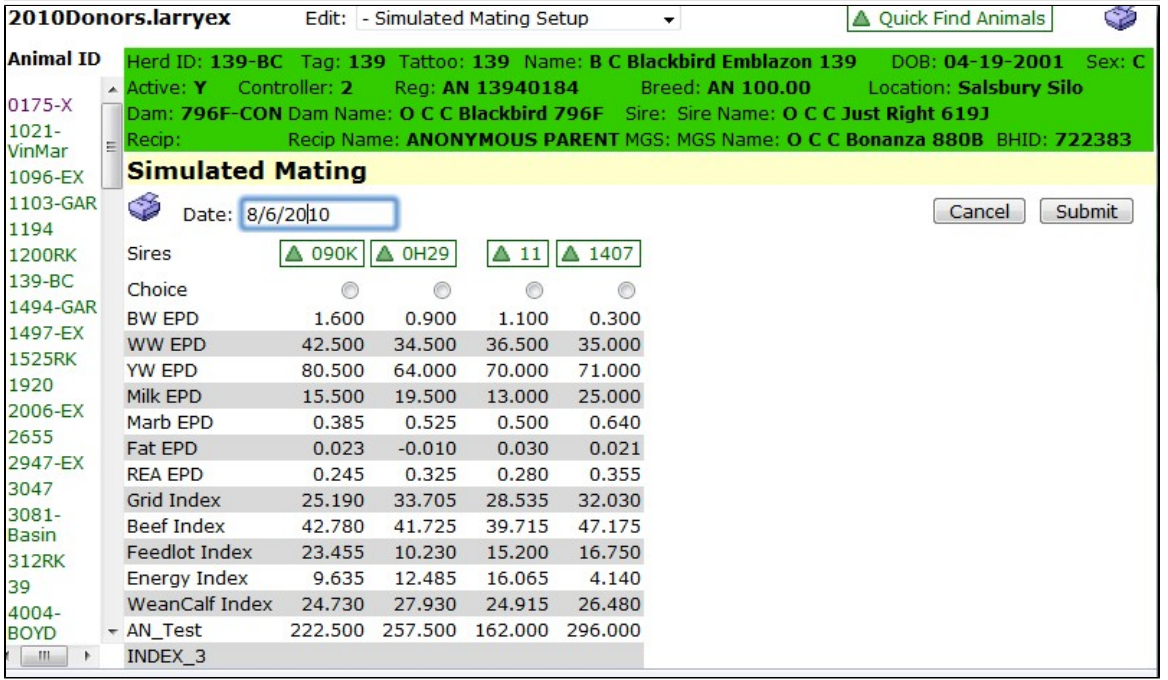Click the Grid Index value 33.705

pos(425,501)
